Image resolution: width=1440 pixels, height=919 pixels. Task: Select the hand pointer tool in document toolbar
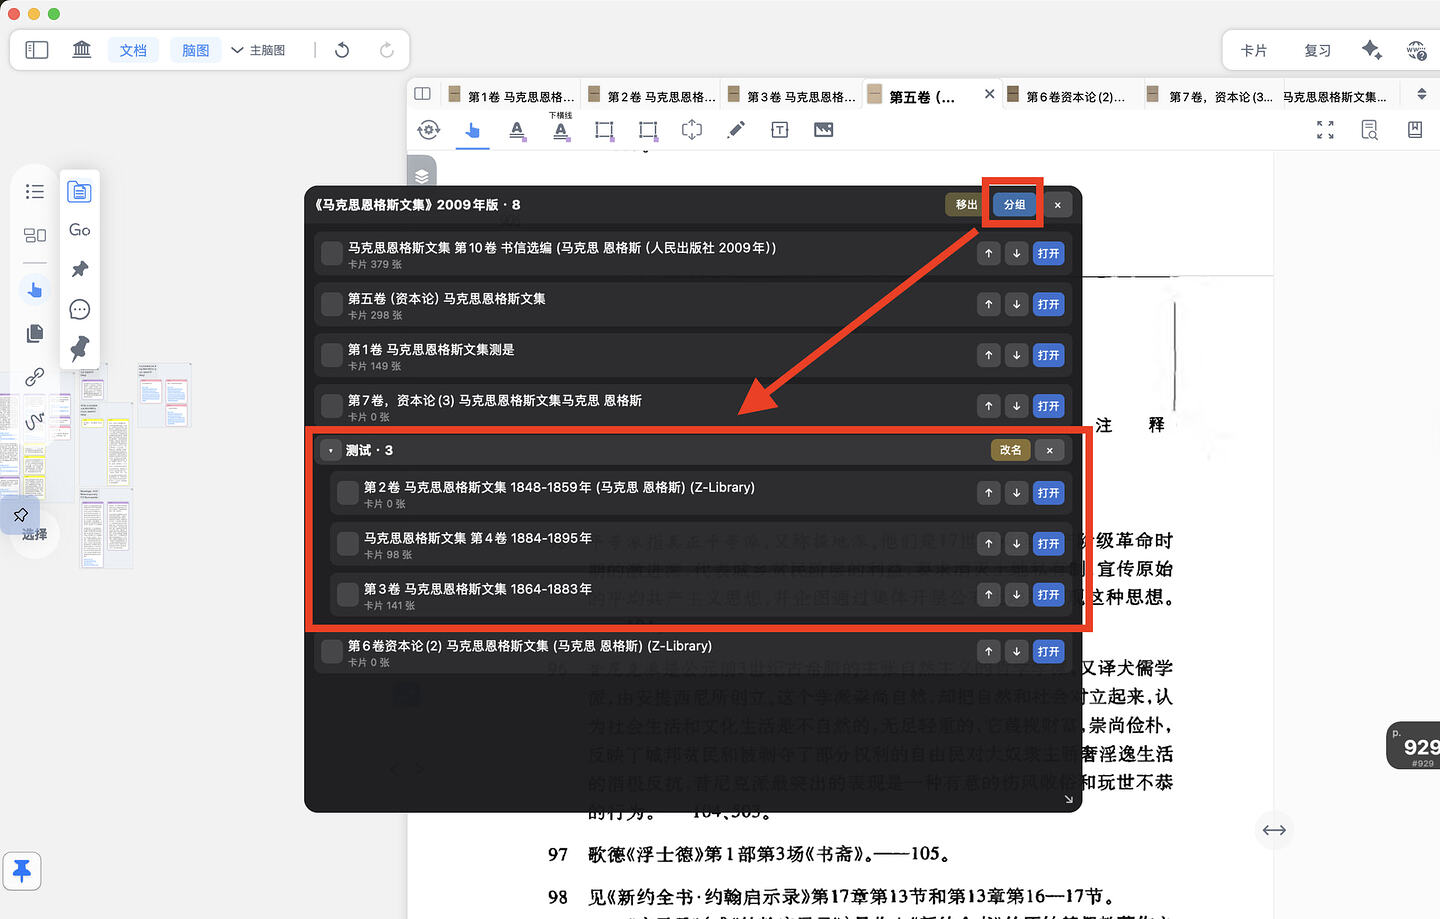pos(473,130)
